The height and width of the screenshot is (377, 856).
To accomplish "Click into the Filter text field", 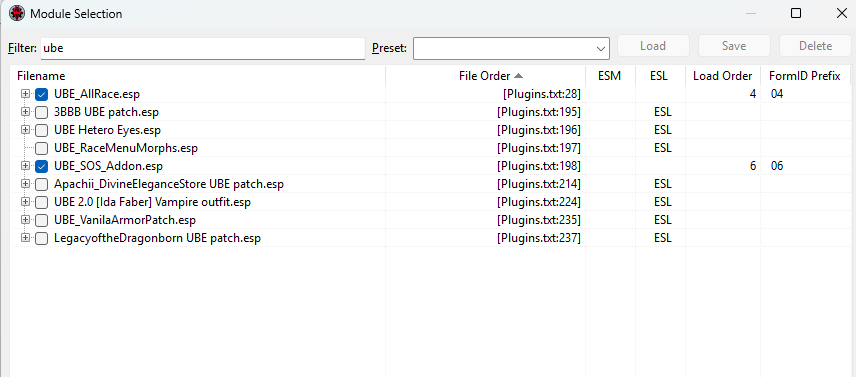I will (203, 48).
